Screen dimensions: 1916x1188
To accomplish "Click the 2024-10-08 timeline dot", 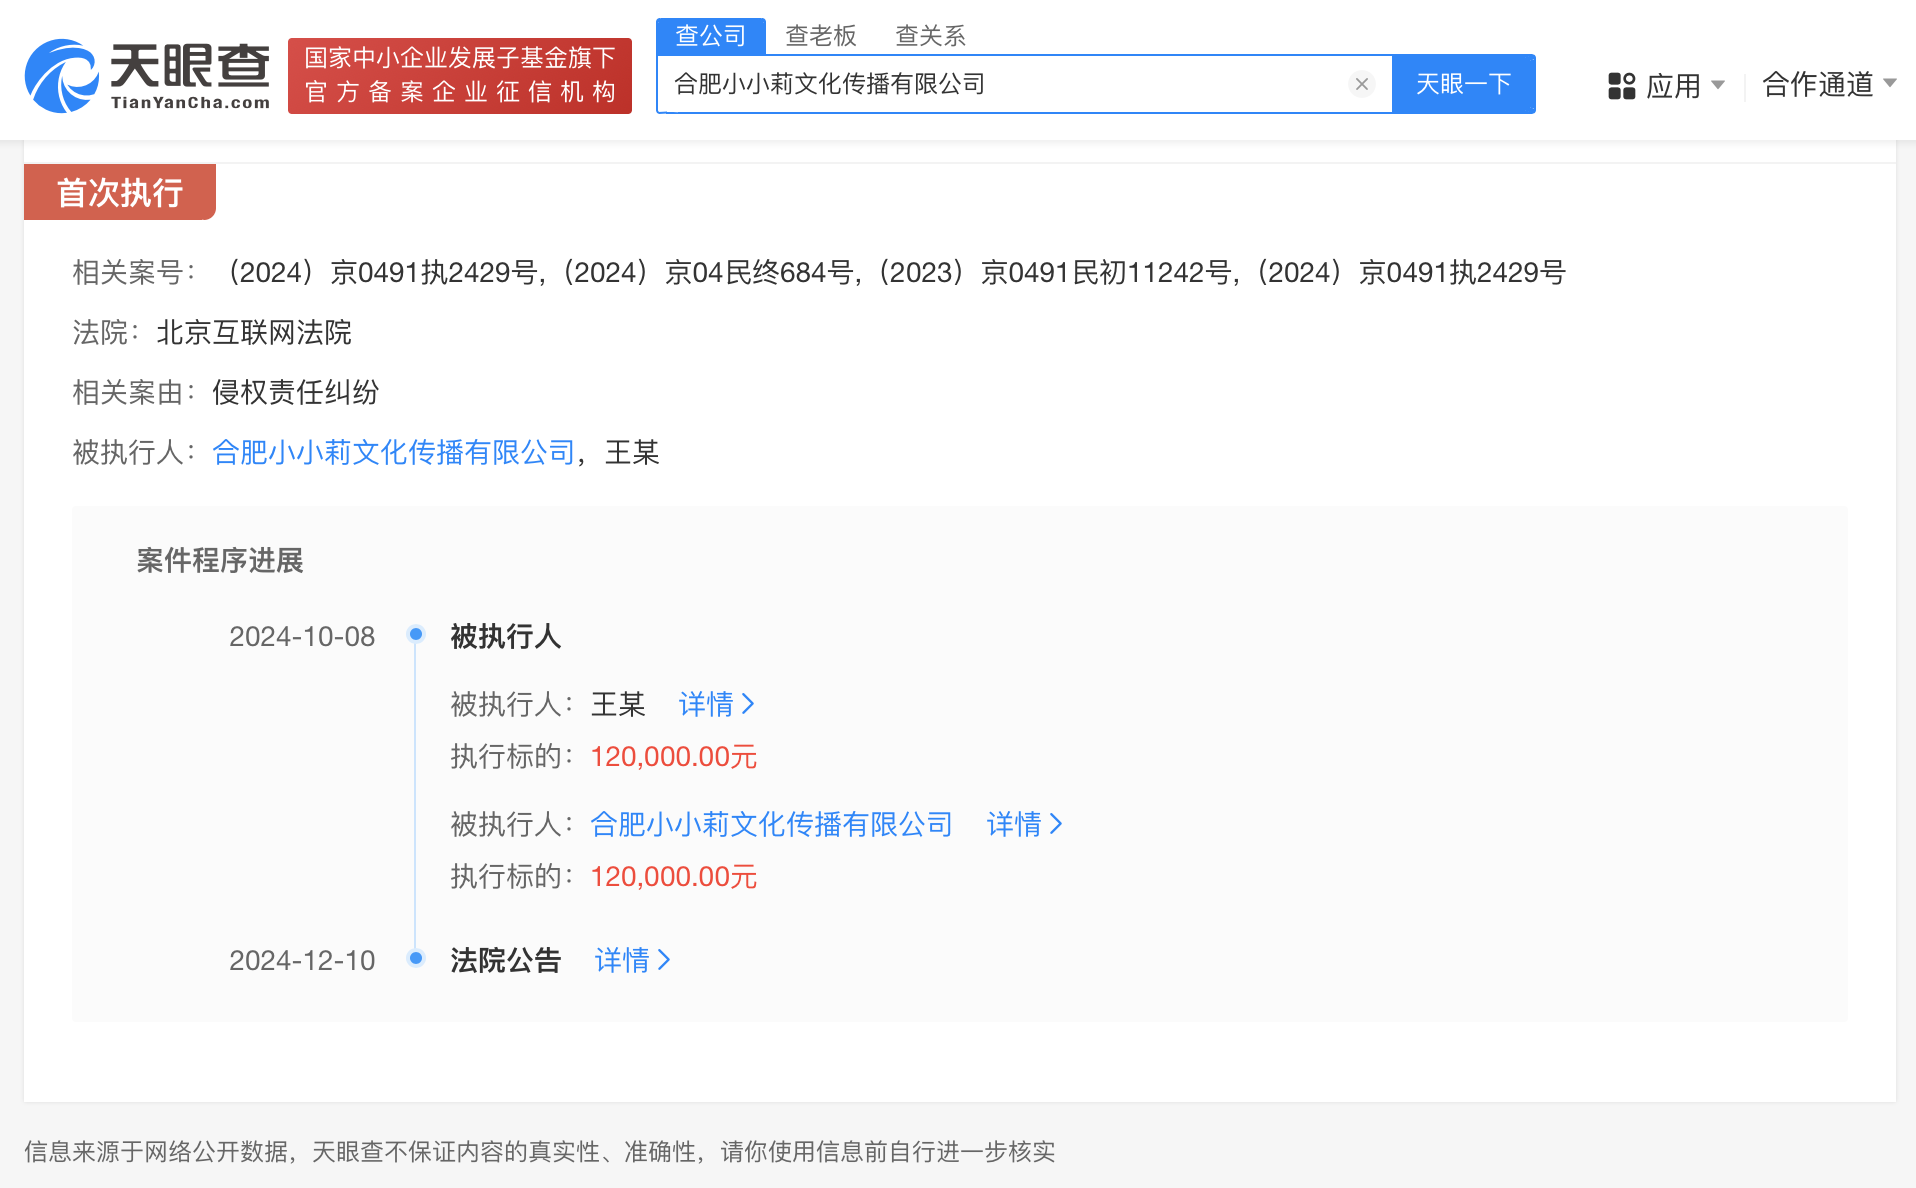I will tap(416, 634).
